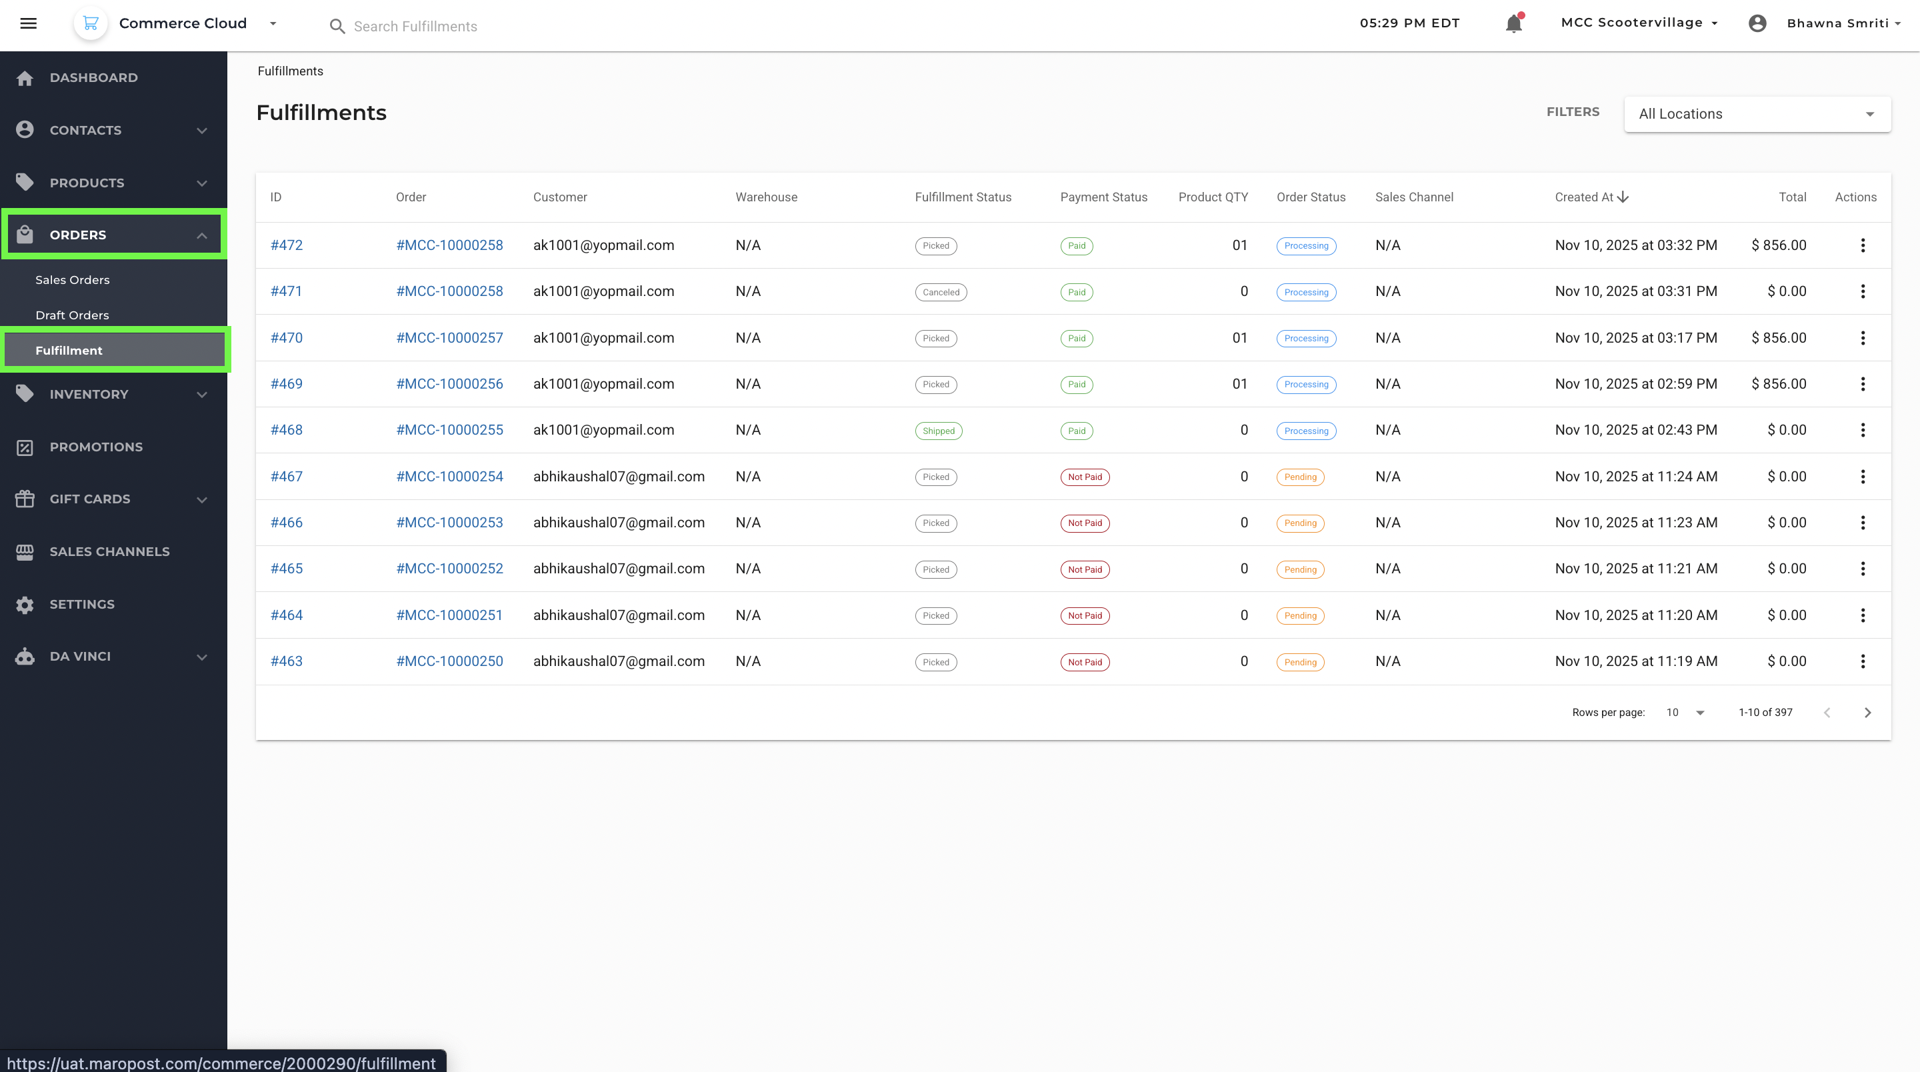Open Sales Orders in sidebar
The image size is (1920, 1072).
click(x=73, y=280)
